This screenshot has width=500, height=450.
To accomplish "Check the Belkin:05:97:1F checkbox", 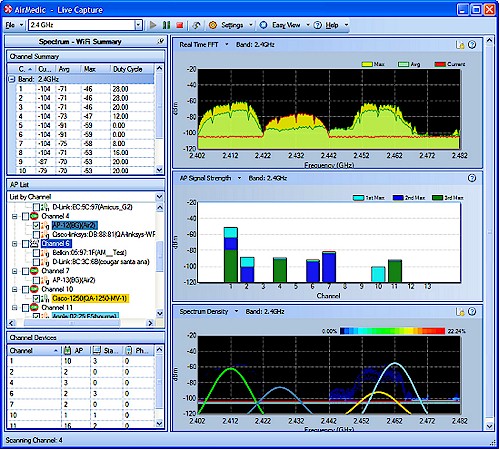I will click(x=36, y=253).
